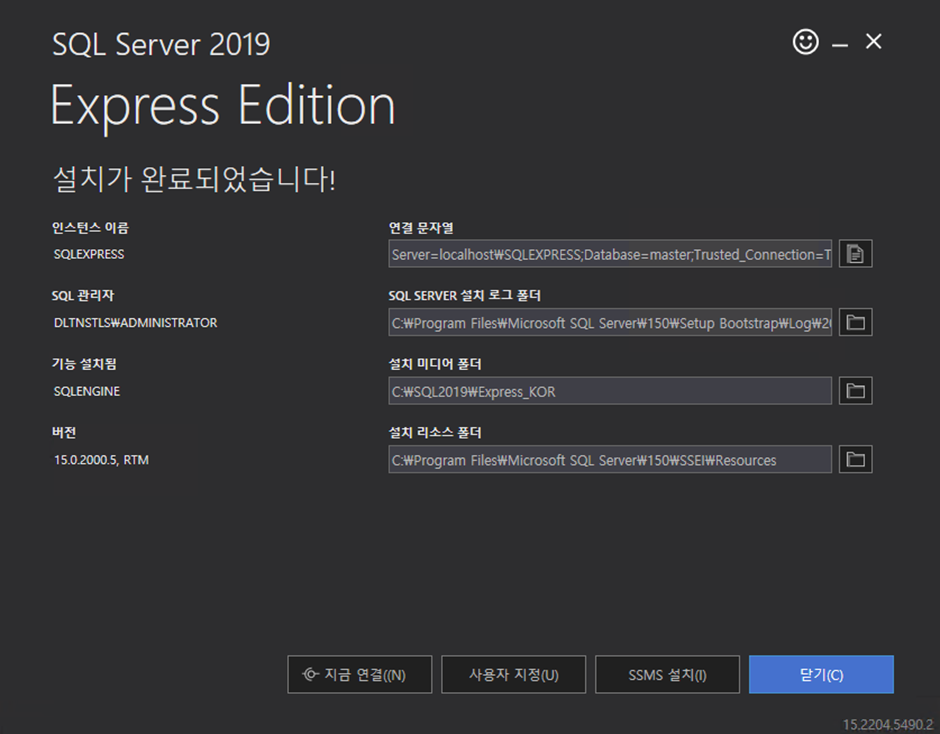Screen dimensions: 940x734
Task: Click the instance name SQLEXPRESS
Action: tap(89, 254)
